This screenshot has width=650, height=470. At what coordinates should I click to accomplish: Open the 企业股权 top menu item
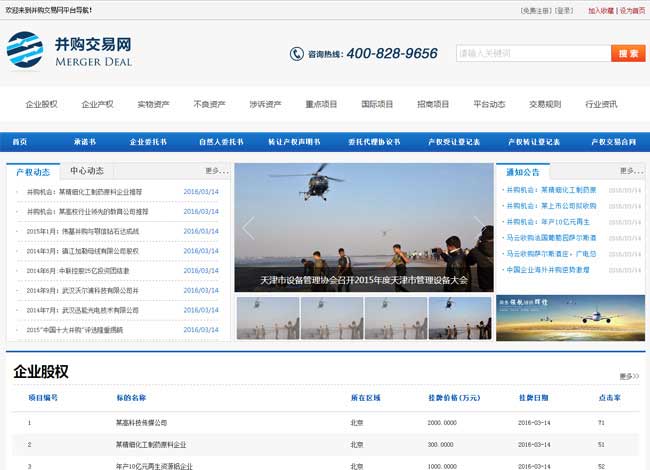click(x=41, y=104)
